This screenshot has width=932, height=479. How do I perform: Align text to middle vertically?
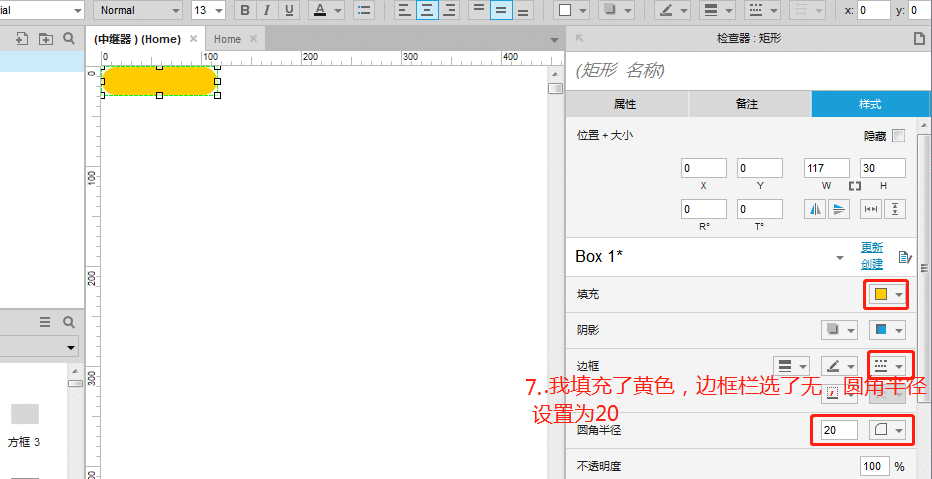click(501, 10)
